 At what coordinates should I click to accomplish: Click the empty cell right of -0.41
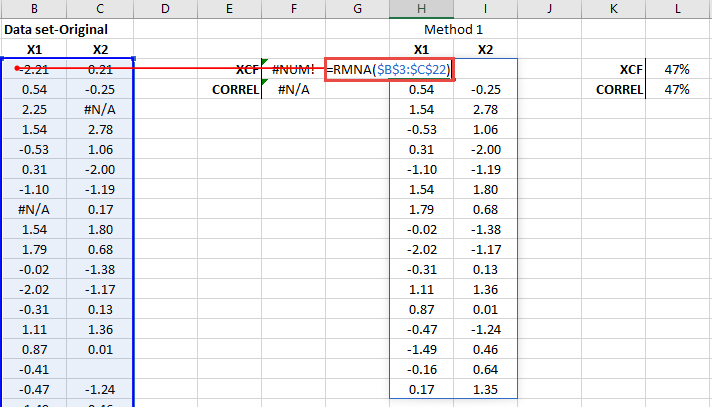[x=100, y=369]
